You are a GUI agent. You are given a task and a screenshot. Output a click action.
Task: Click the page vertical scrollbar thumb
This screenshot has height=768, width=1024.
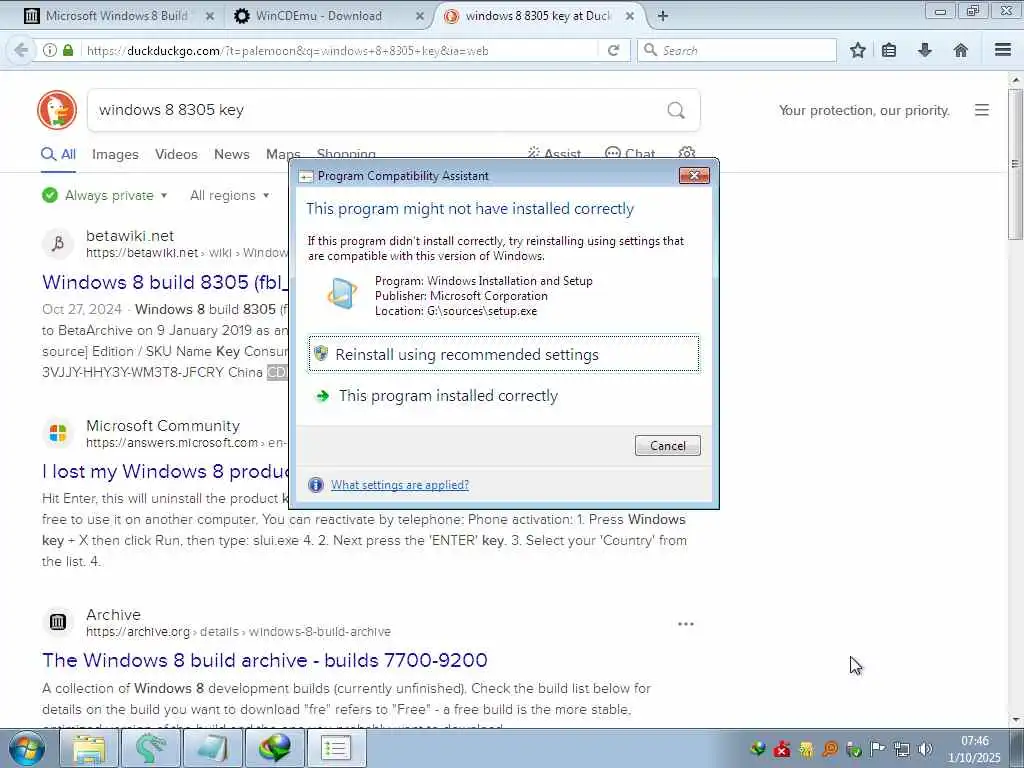click(x=1016, y=163)
